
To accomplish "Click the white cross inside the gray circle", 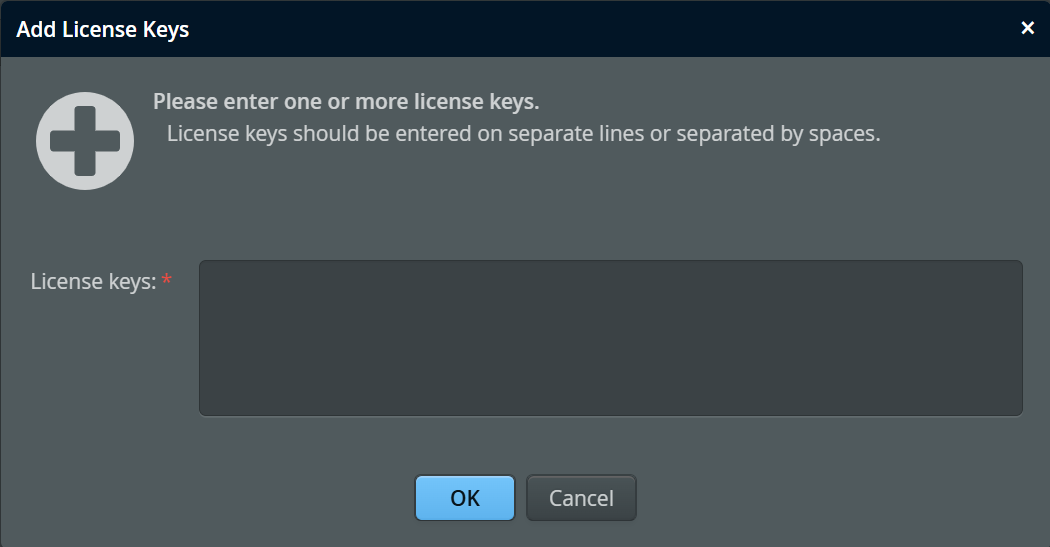I will [85, 141].
